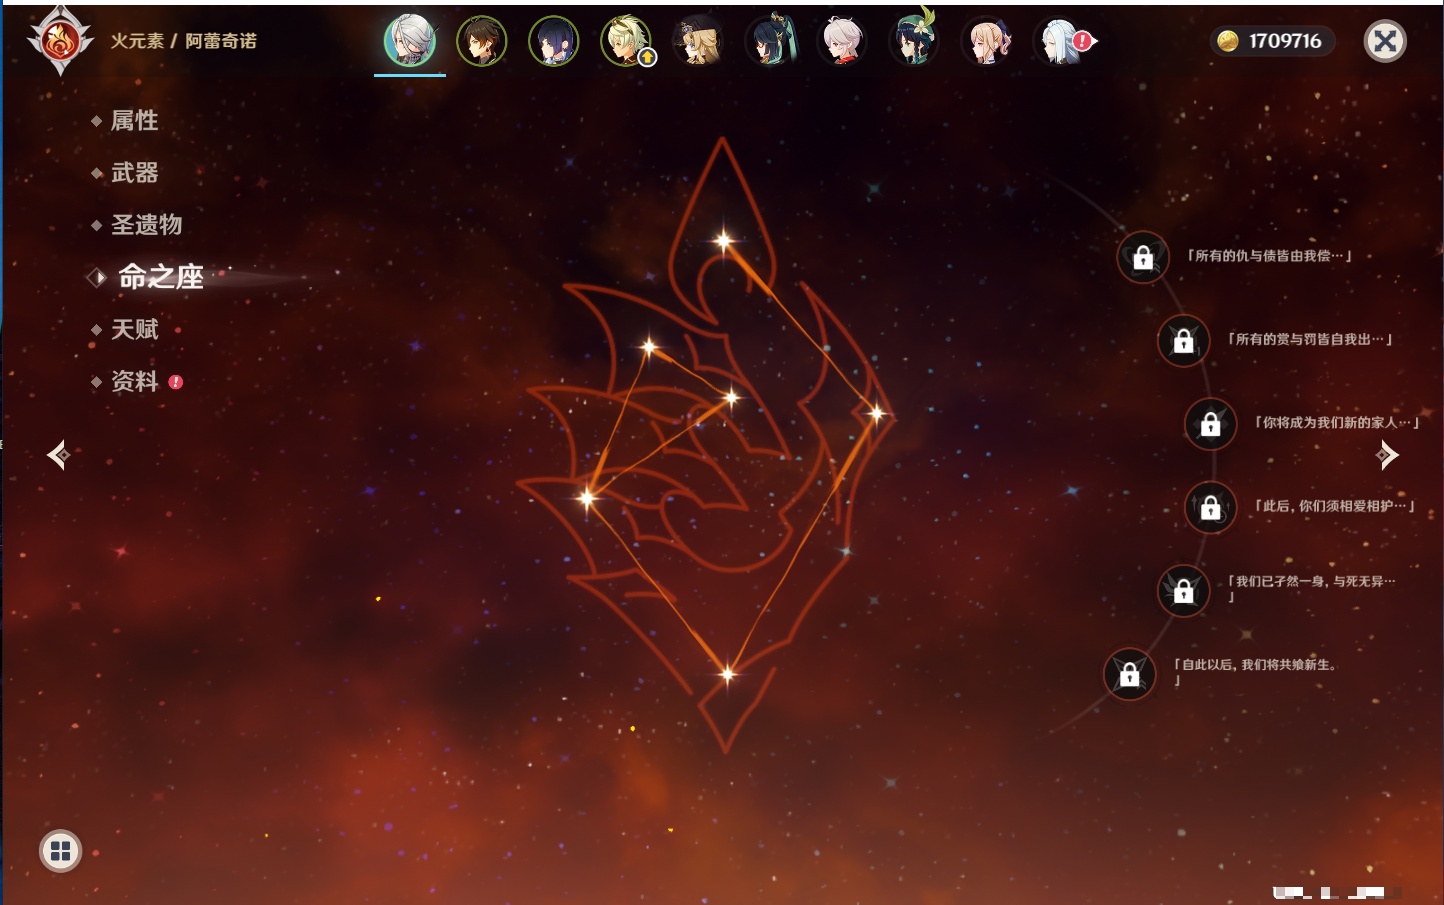
Task: Select the 命之座 constellation menu
Action: (x=160, y=277)
